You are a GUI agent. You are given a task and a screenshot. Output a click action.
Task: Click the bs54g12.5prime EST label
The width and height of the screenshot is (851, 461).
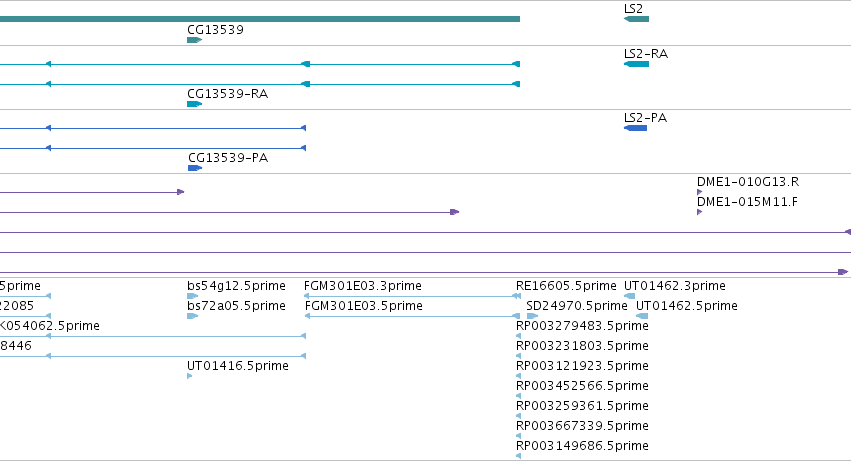(x=236, y=286)
